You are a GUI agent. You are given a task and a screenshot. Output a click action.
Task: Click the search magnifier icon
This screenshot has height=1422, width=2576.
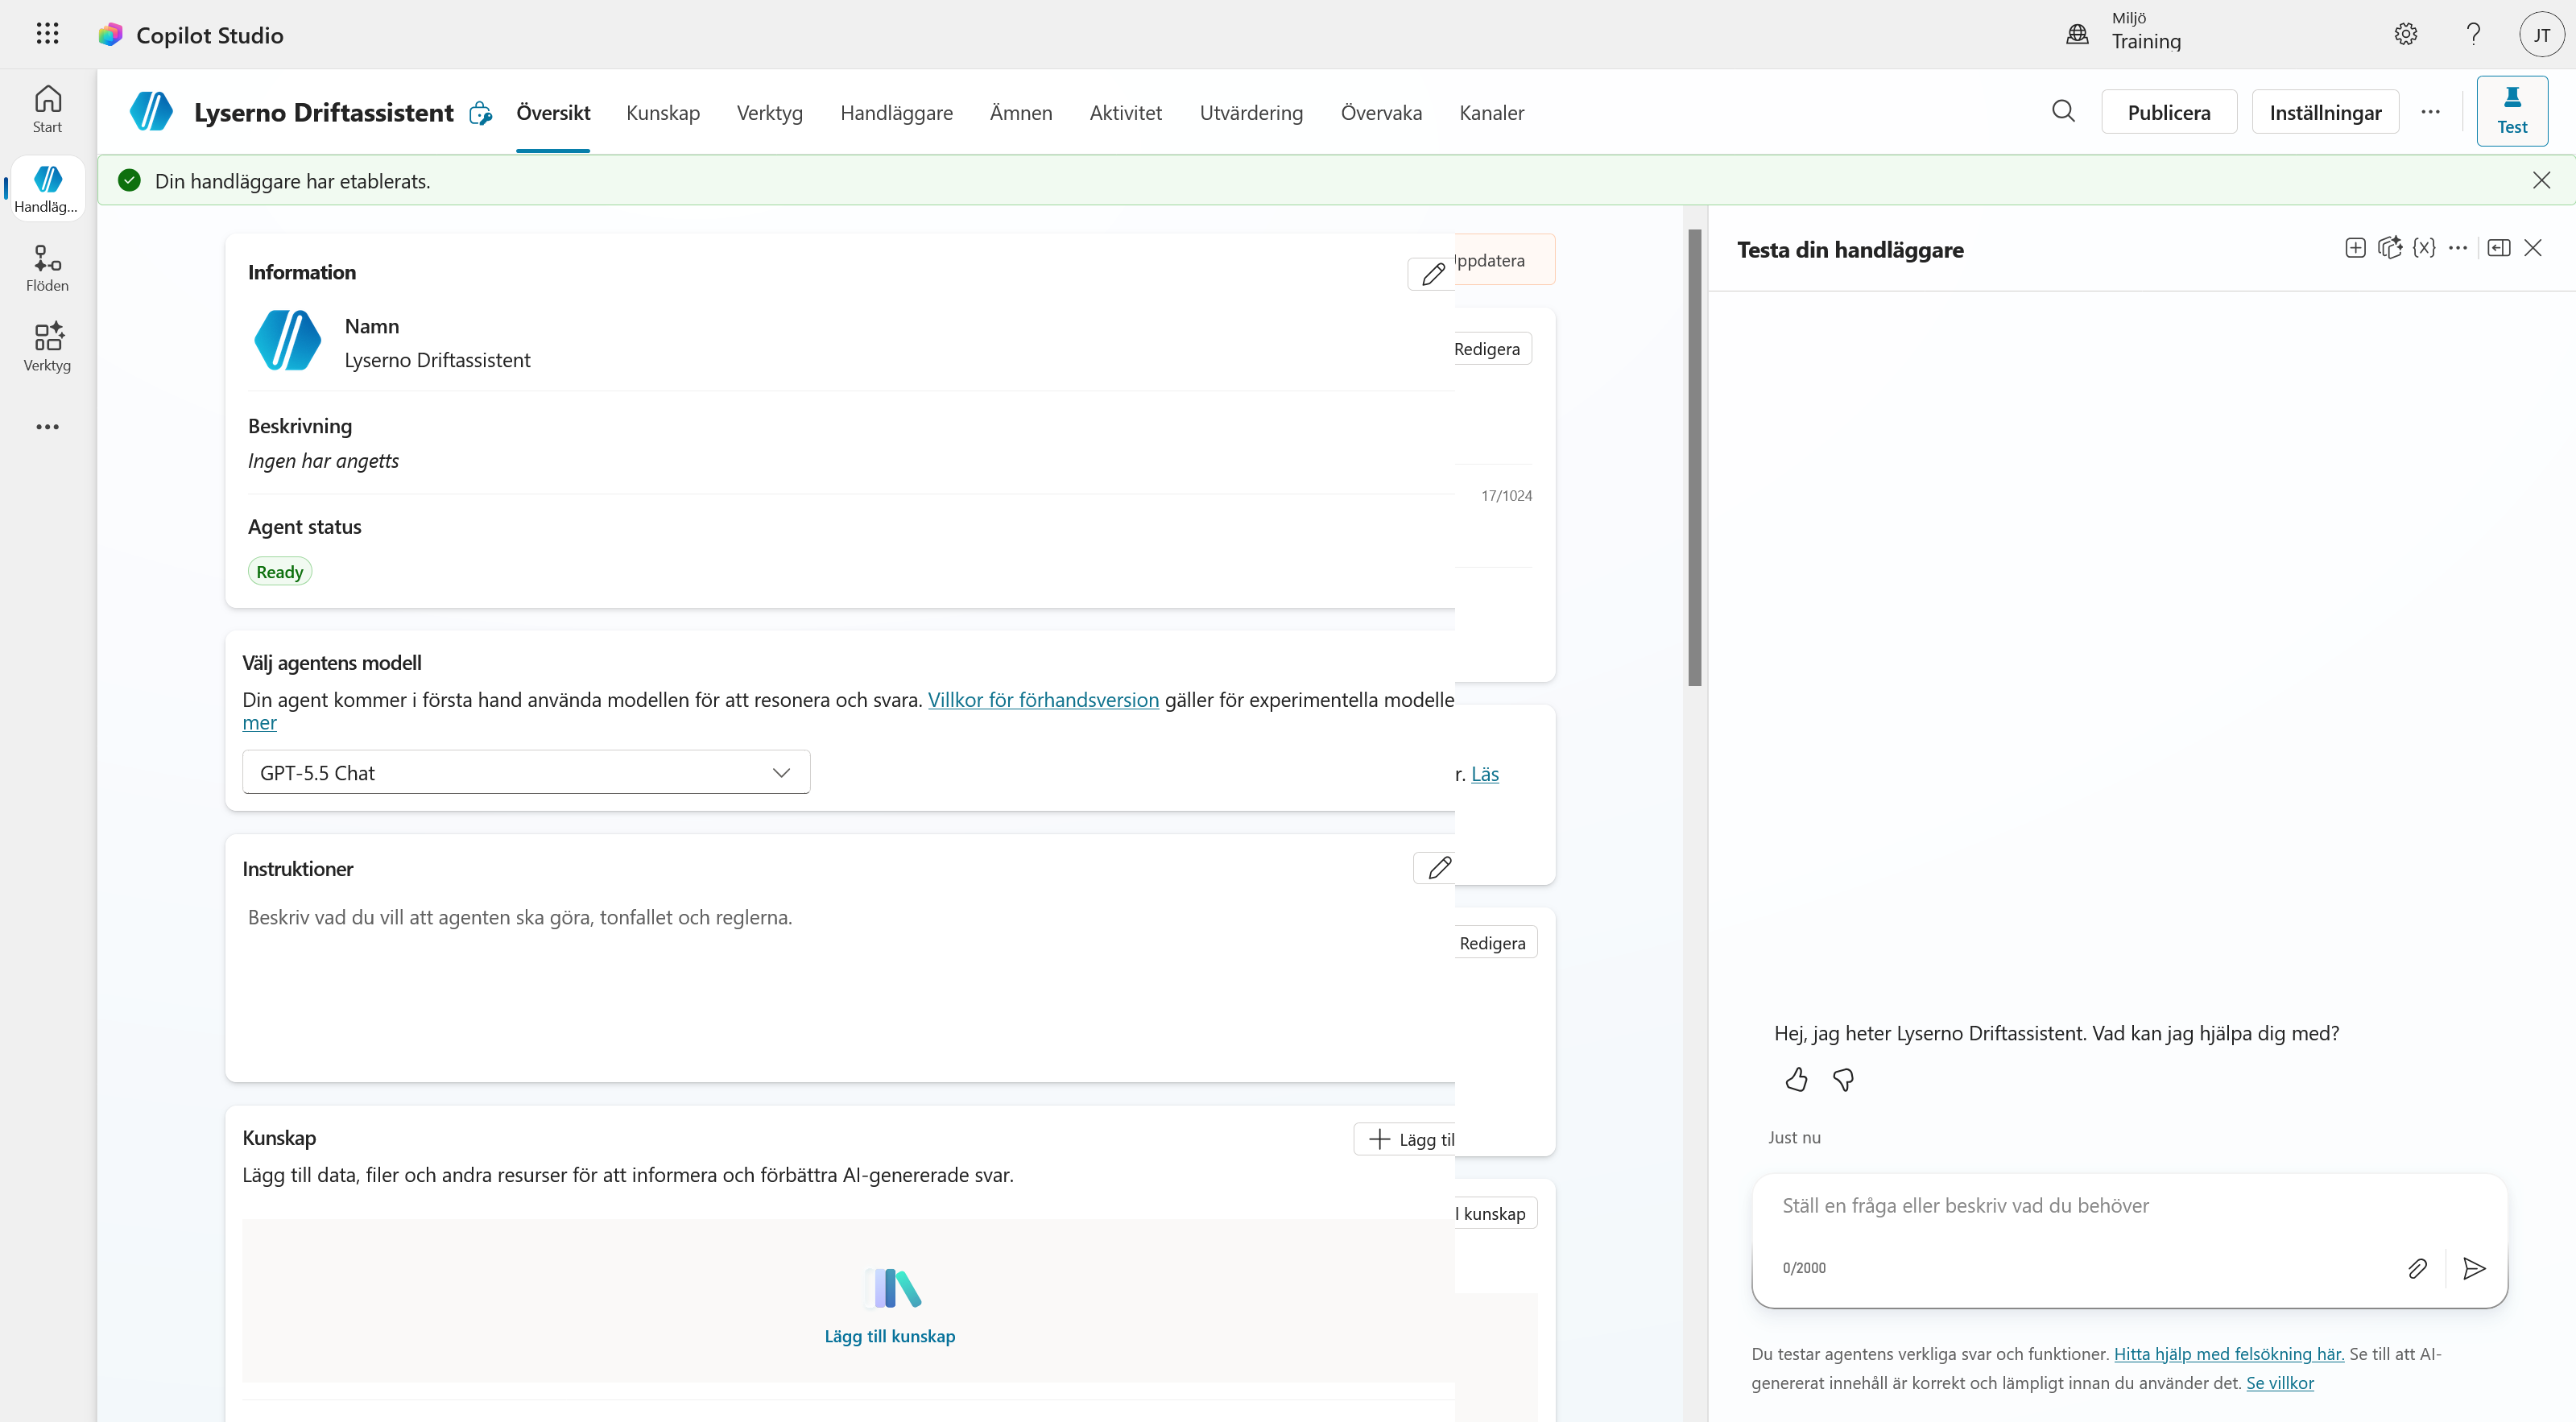click(2063, 111)
